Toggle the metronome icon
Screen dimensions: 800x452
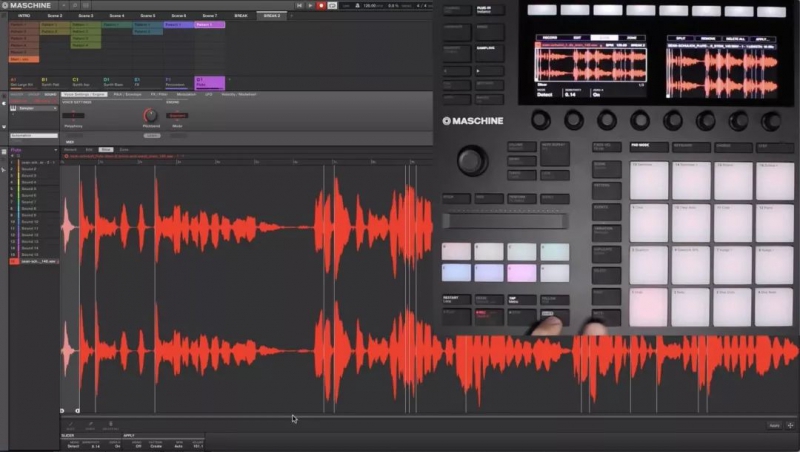click(x=358, y=6)
